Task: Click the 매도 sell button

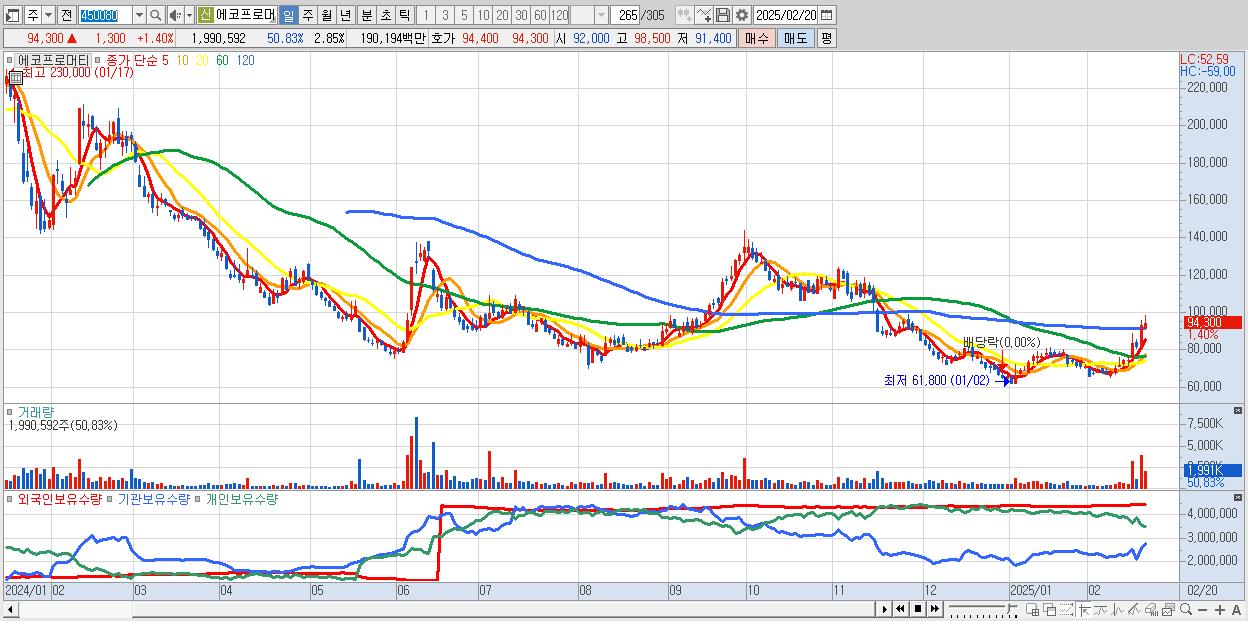Action: pos(795,38)
